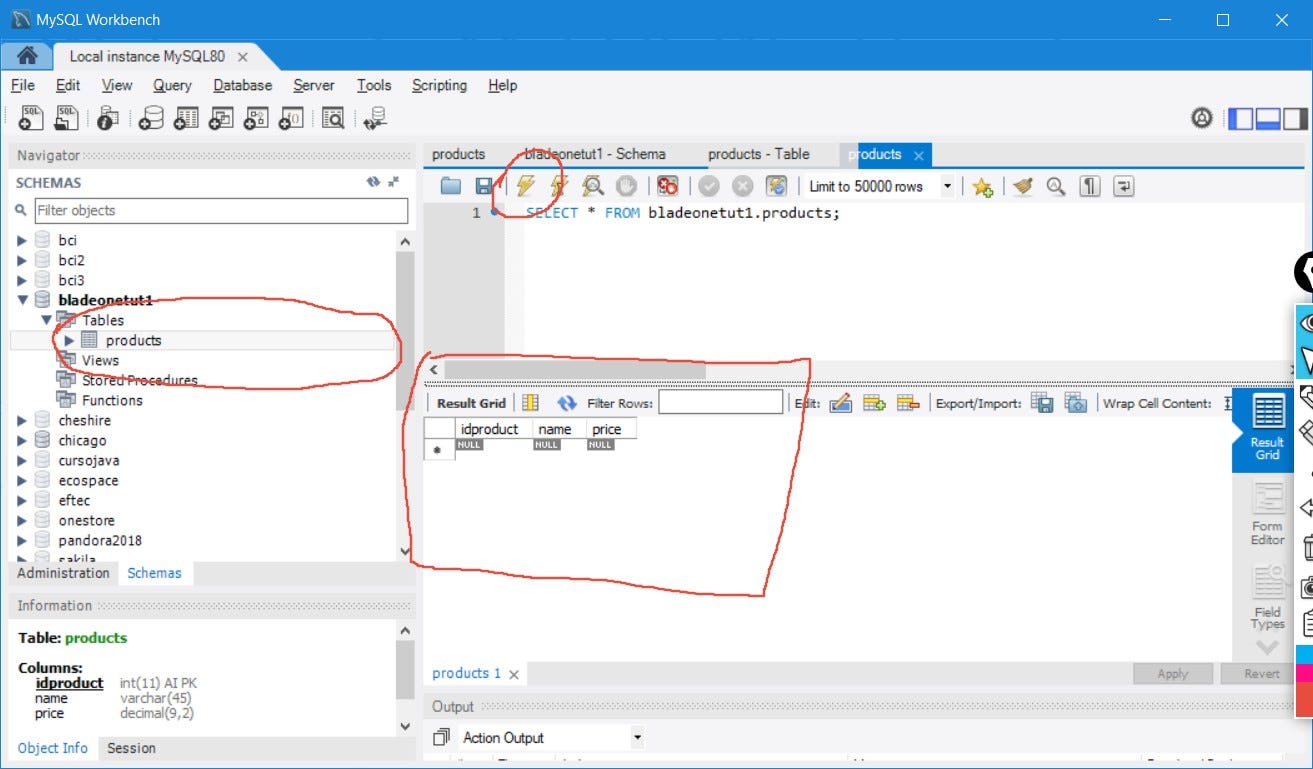Viewport: 1313px width, 769px height.
Task: Switch to the Session tab
Action: coord(131,748)
